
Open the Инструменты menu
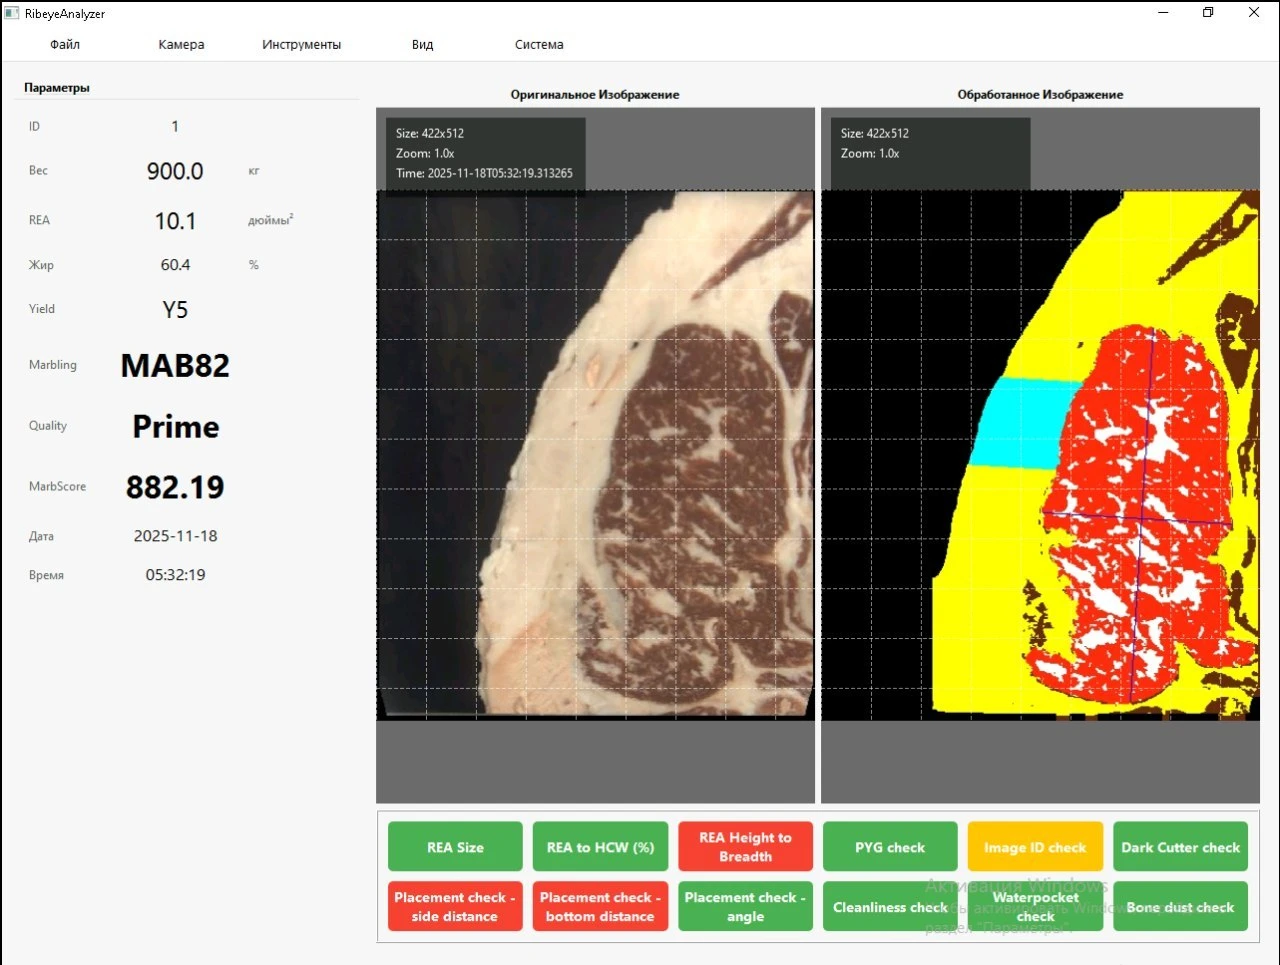click(301, 45)
